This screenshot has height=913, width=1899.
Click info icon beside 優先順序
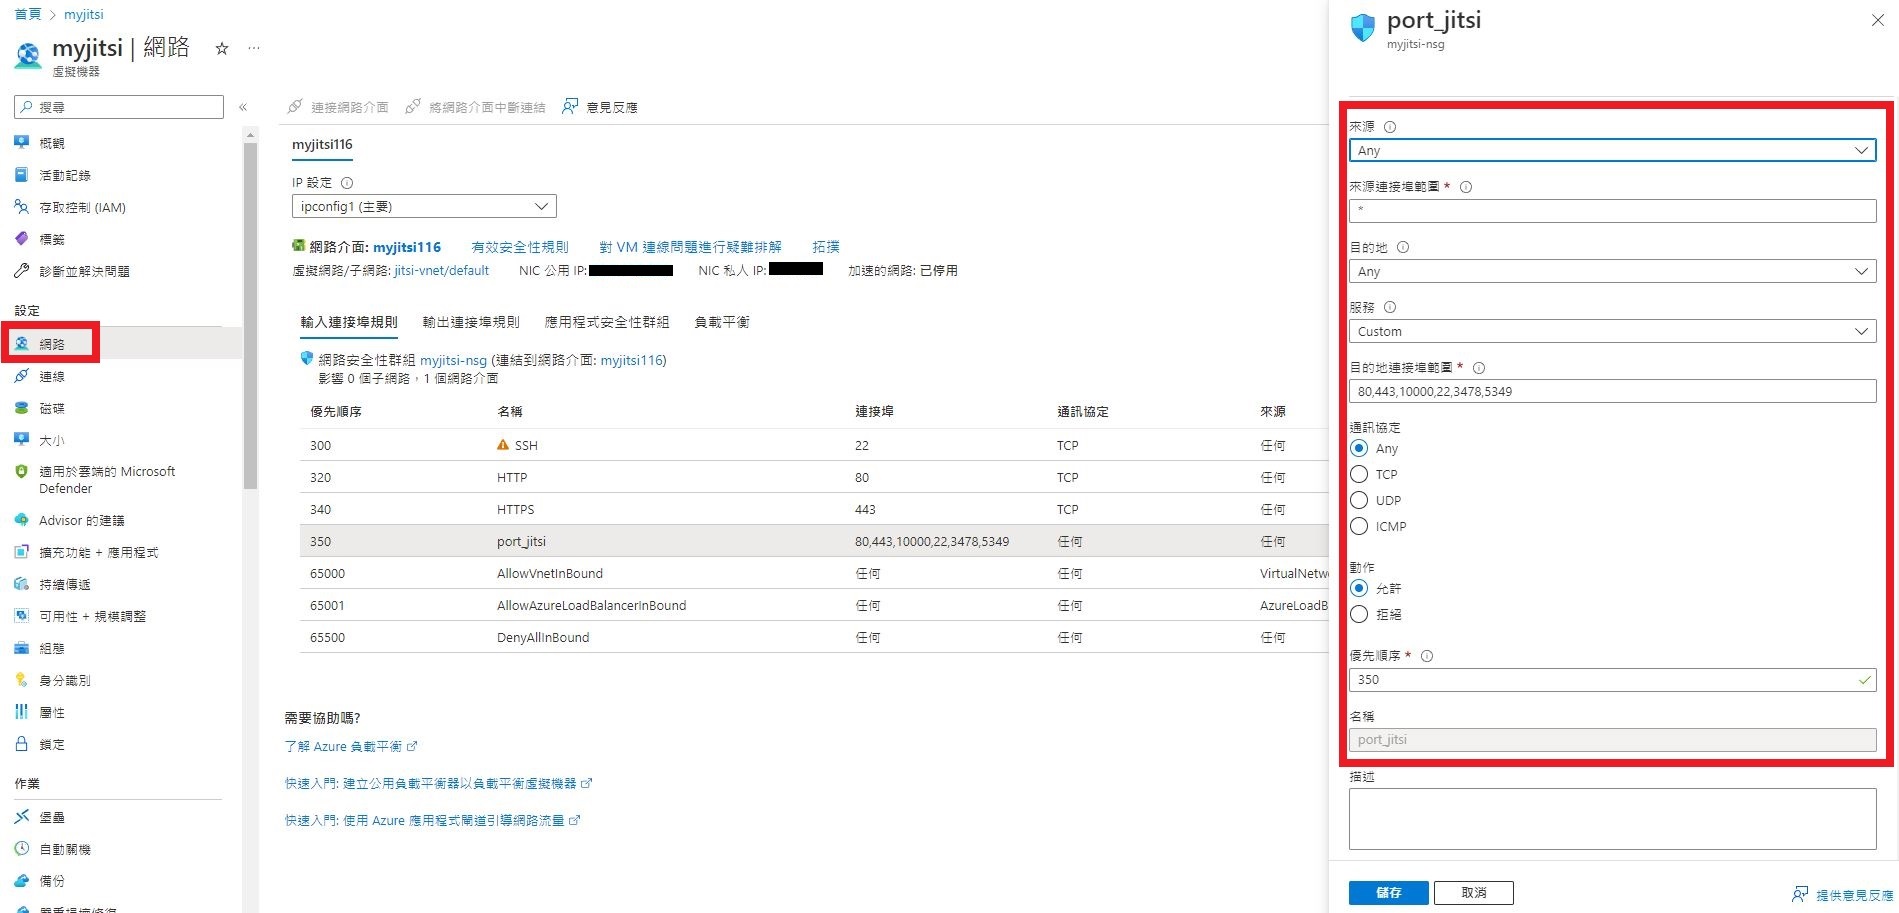point(1427,656)
